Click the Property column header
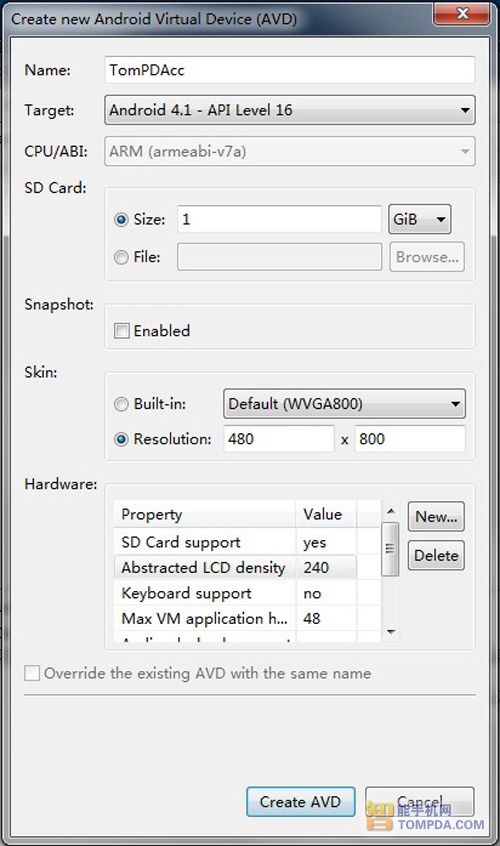Image resolution: width=500 pixels, height=846 pixels. [x=205, y=514]
